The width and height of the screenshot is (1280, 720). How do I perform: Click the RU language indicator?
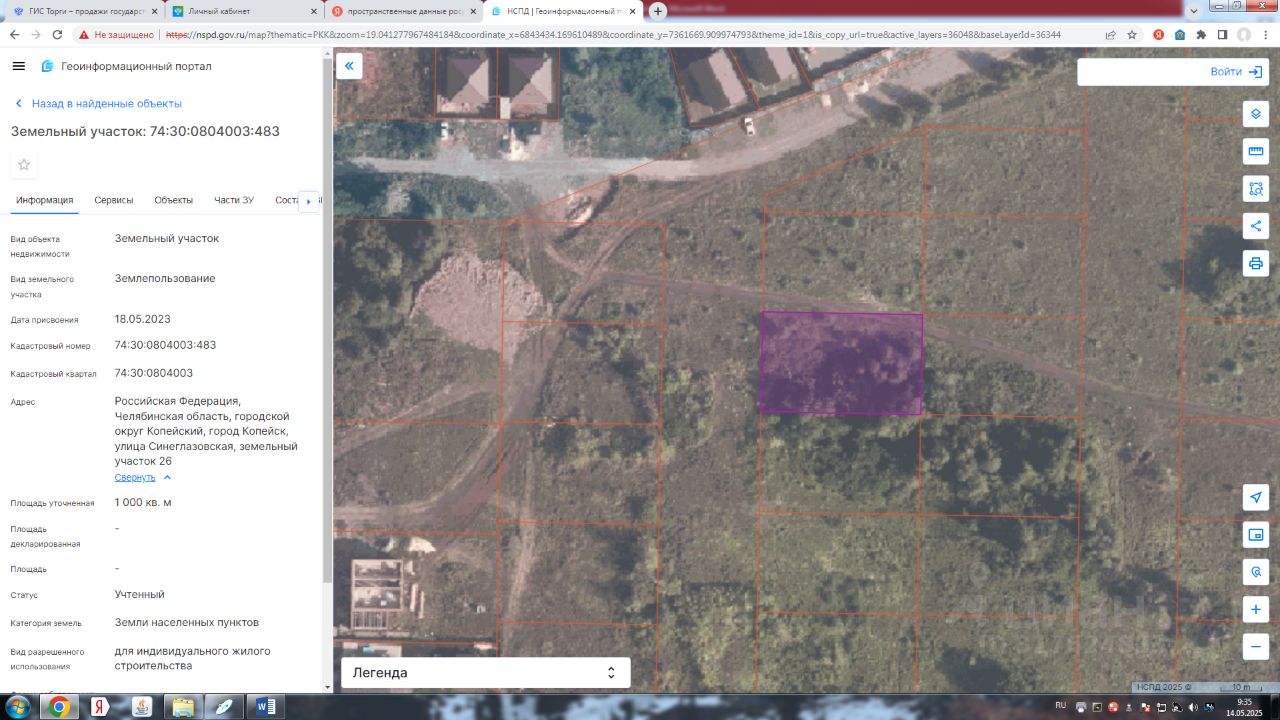click(x=1061, y=706)
